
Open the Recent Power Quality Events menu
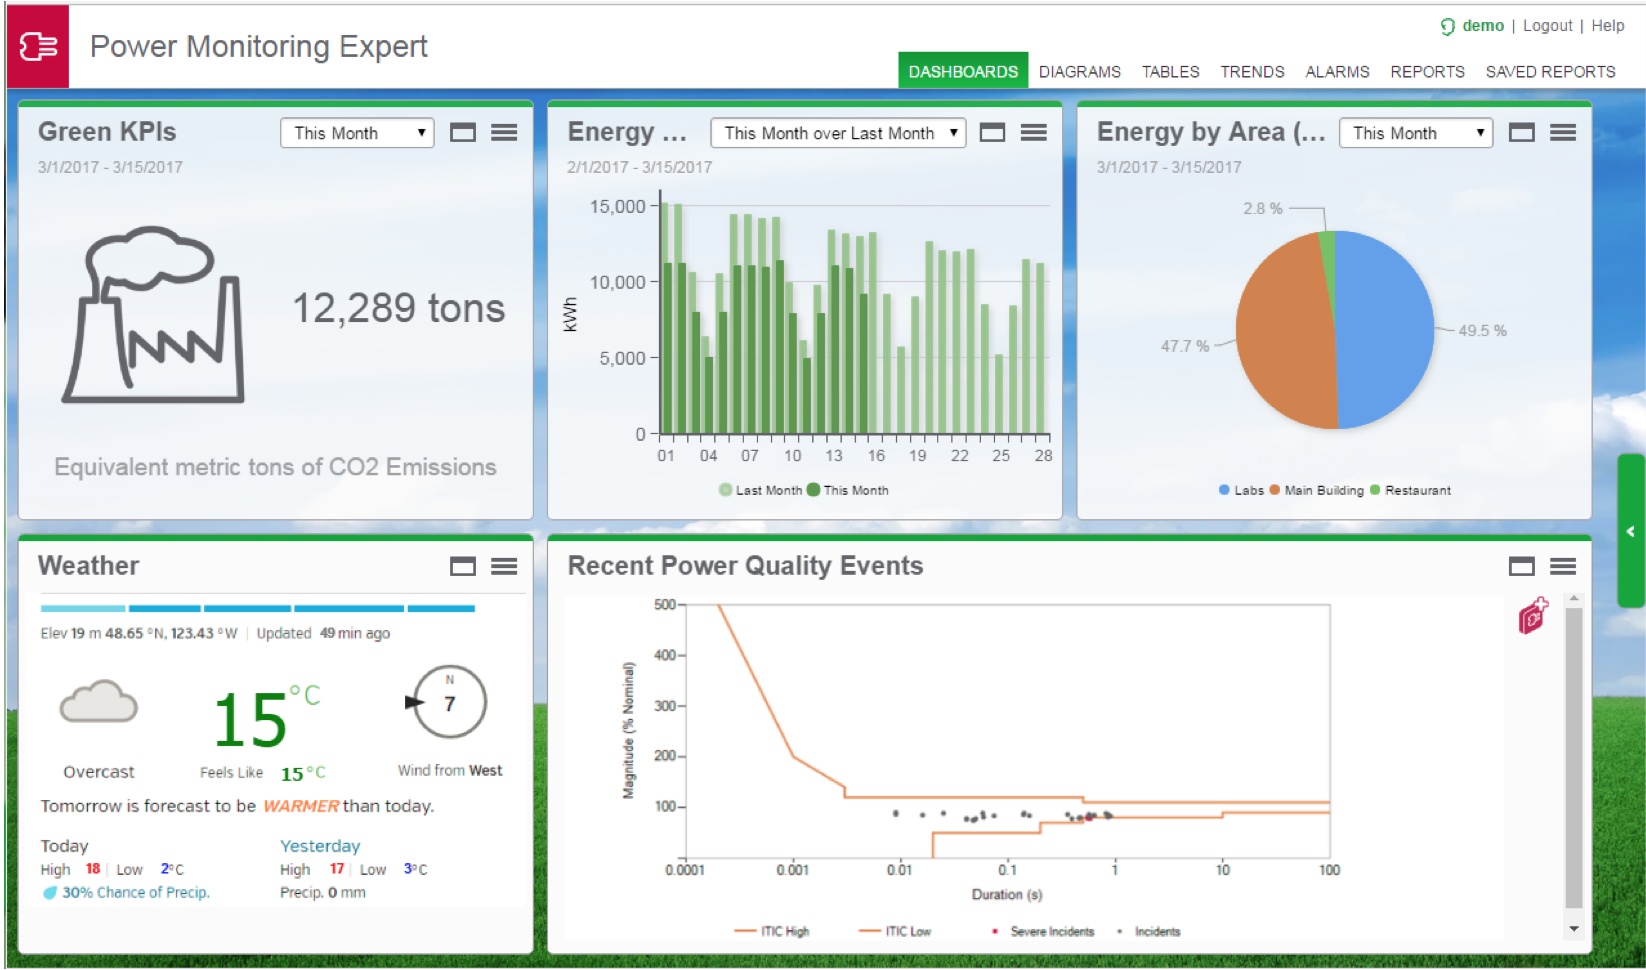1563,567
